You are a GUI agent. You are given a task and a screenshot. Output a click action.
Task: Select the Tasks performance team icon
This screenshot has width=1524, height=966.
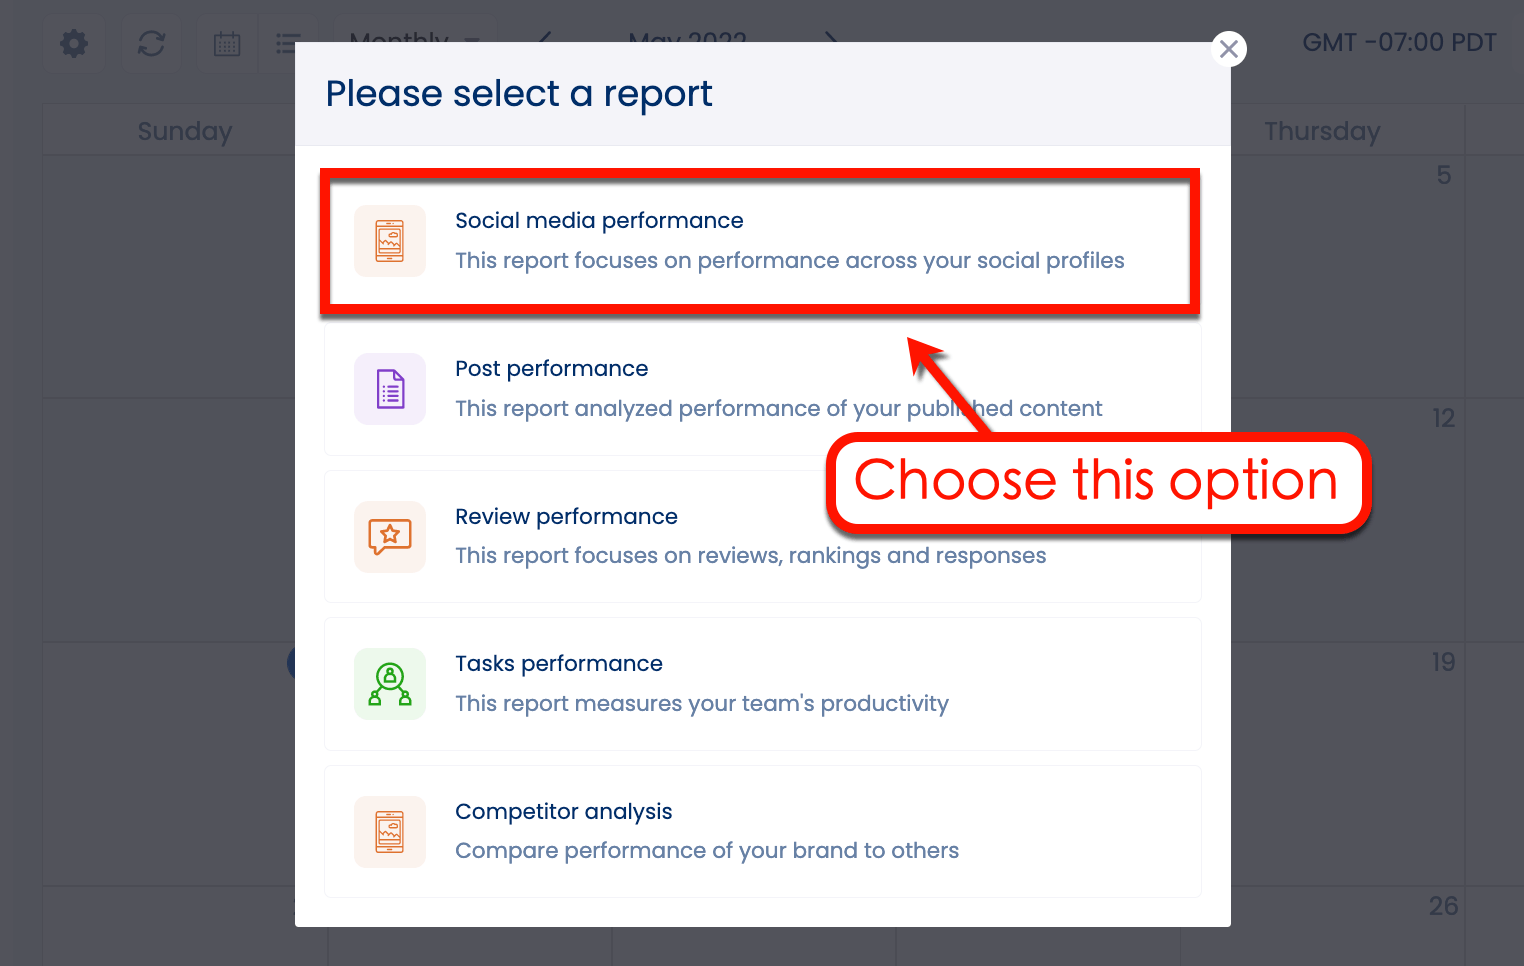click(x=389, y=683)
